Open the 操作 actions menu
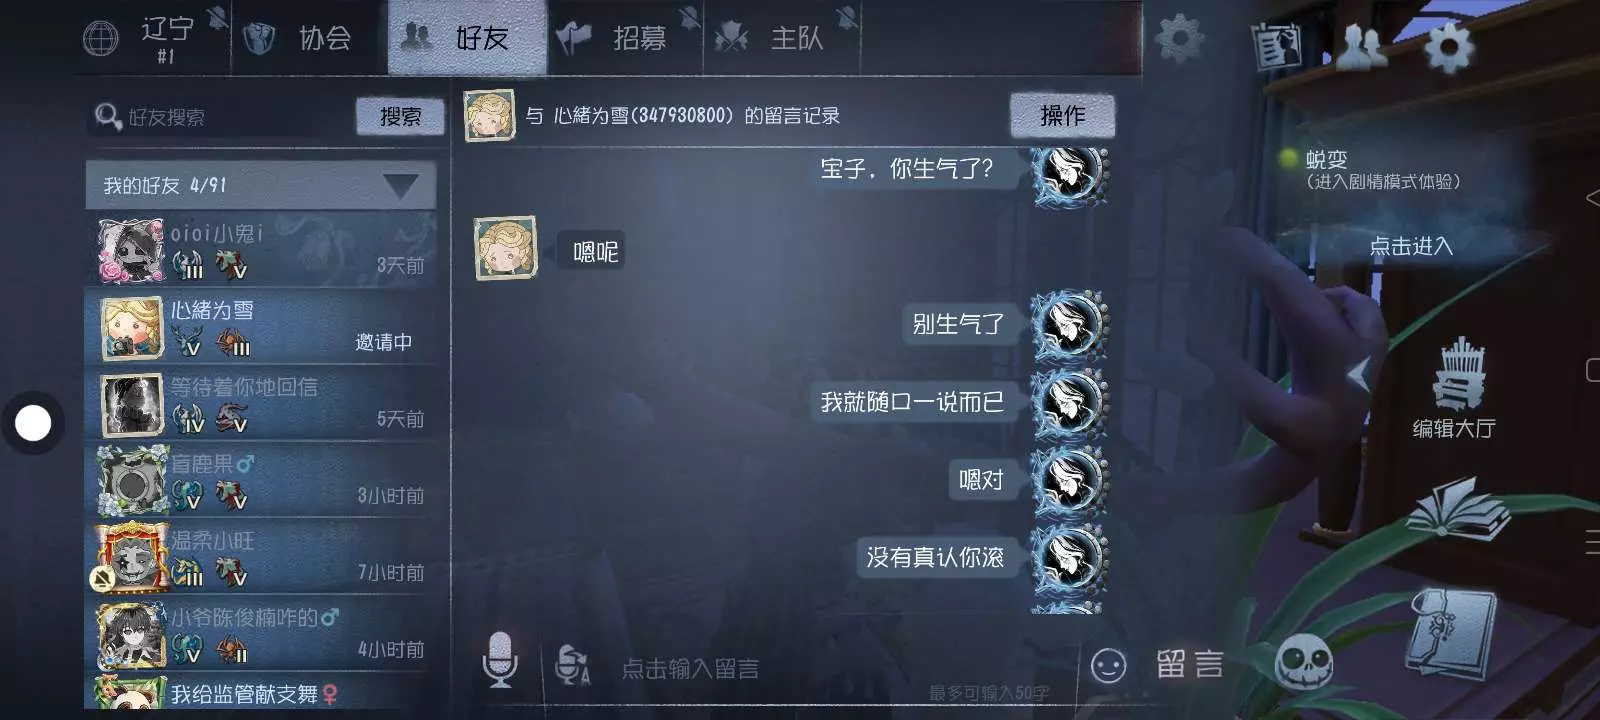This screenshot has width=1600, height=720. point(1062,116)
